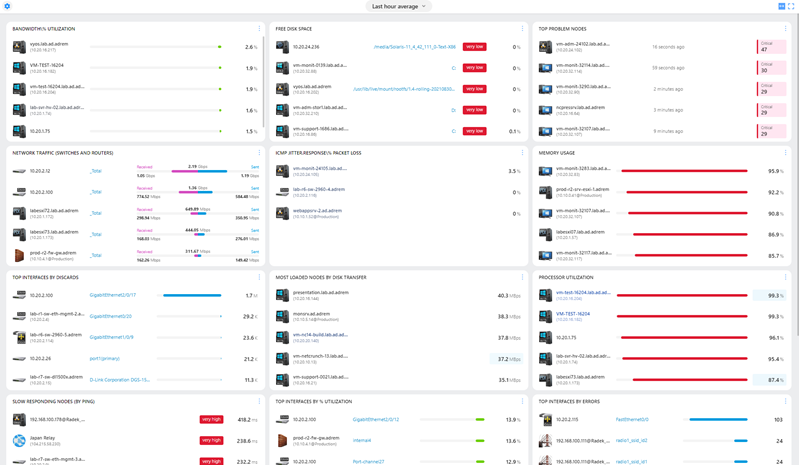
Task: Open FastEthernet0/0 interface link
Action: (x=632, y=420)
